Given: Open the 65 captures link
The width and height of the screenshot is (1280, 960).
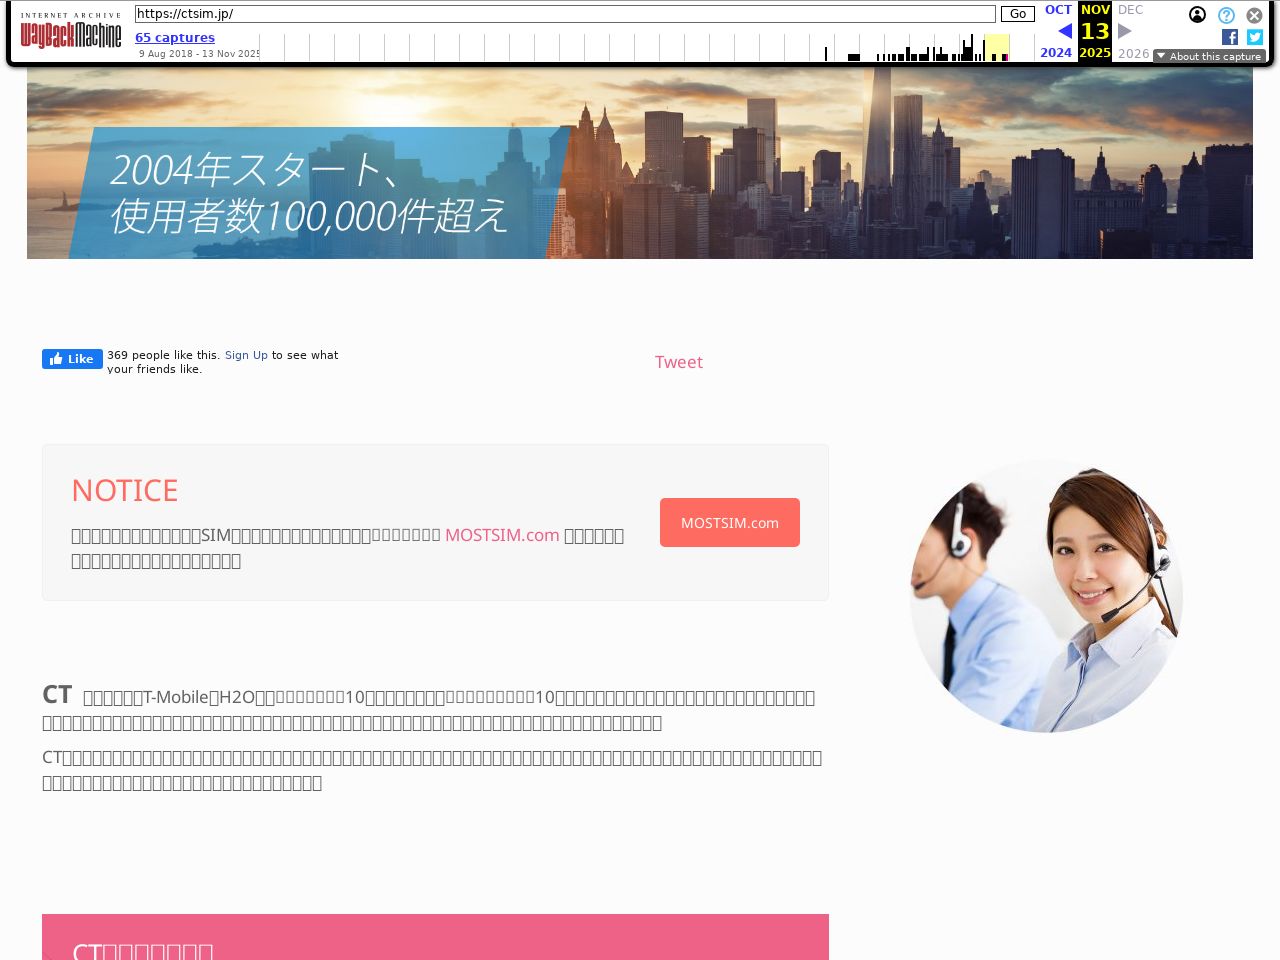Looking at the screenshot, I should point(175,37).
